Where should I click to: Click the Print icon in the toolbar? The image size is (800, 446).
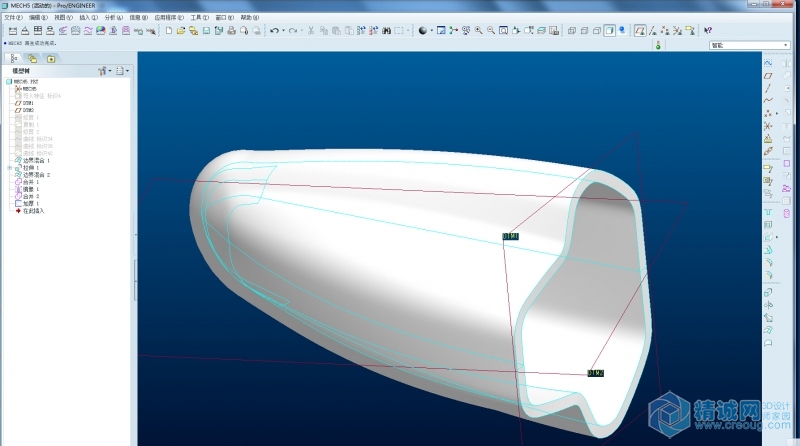coord(231,31)
